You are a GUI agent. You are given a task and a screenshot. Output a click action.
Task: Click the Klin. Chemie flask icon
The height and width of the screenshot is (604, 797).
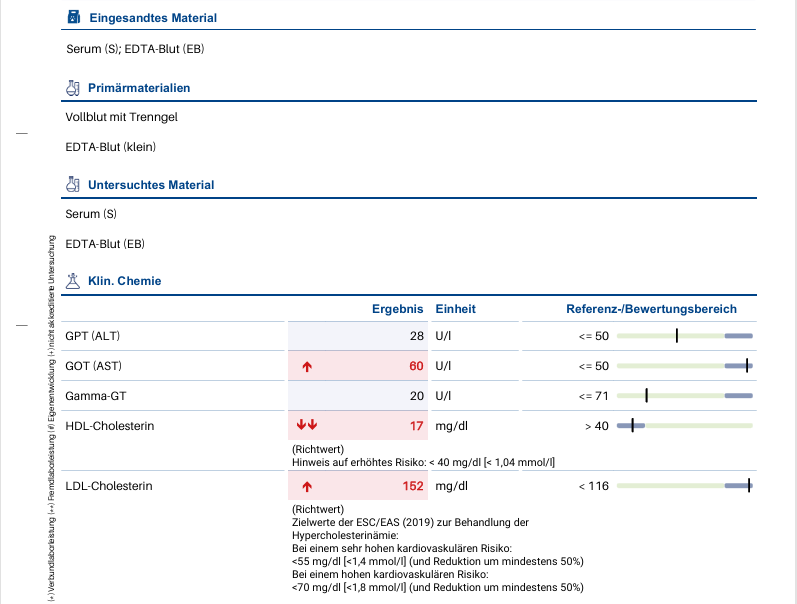(72, 281)
